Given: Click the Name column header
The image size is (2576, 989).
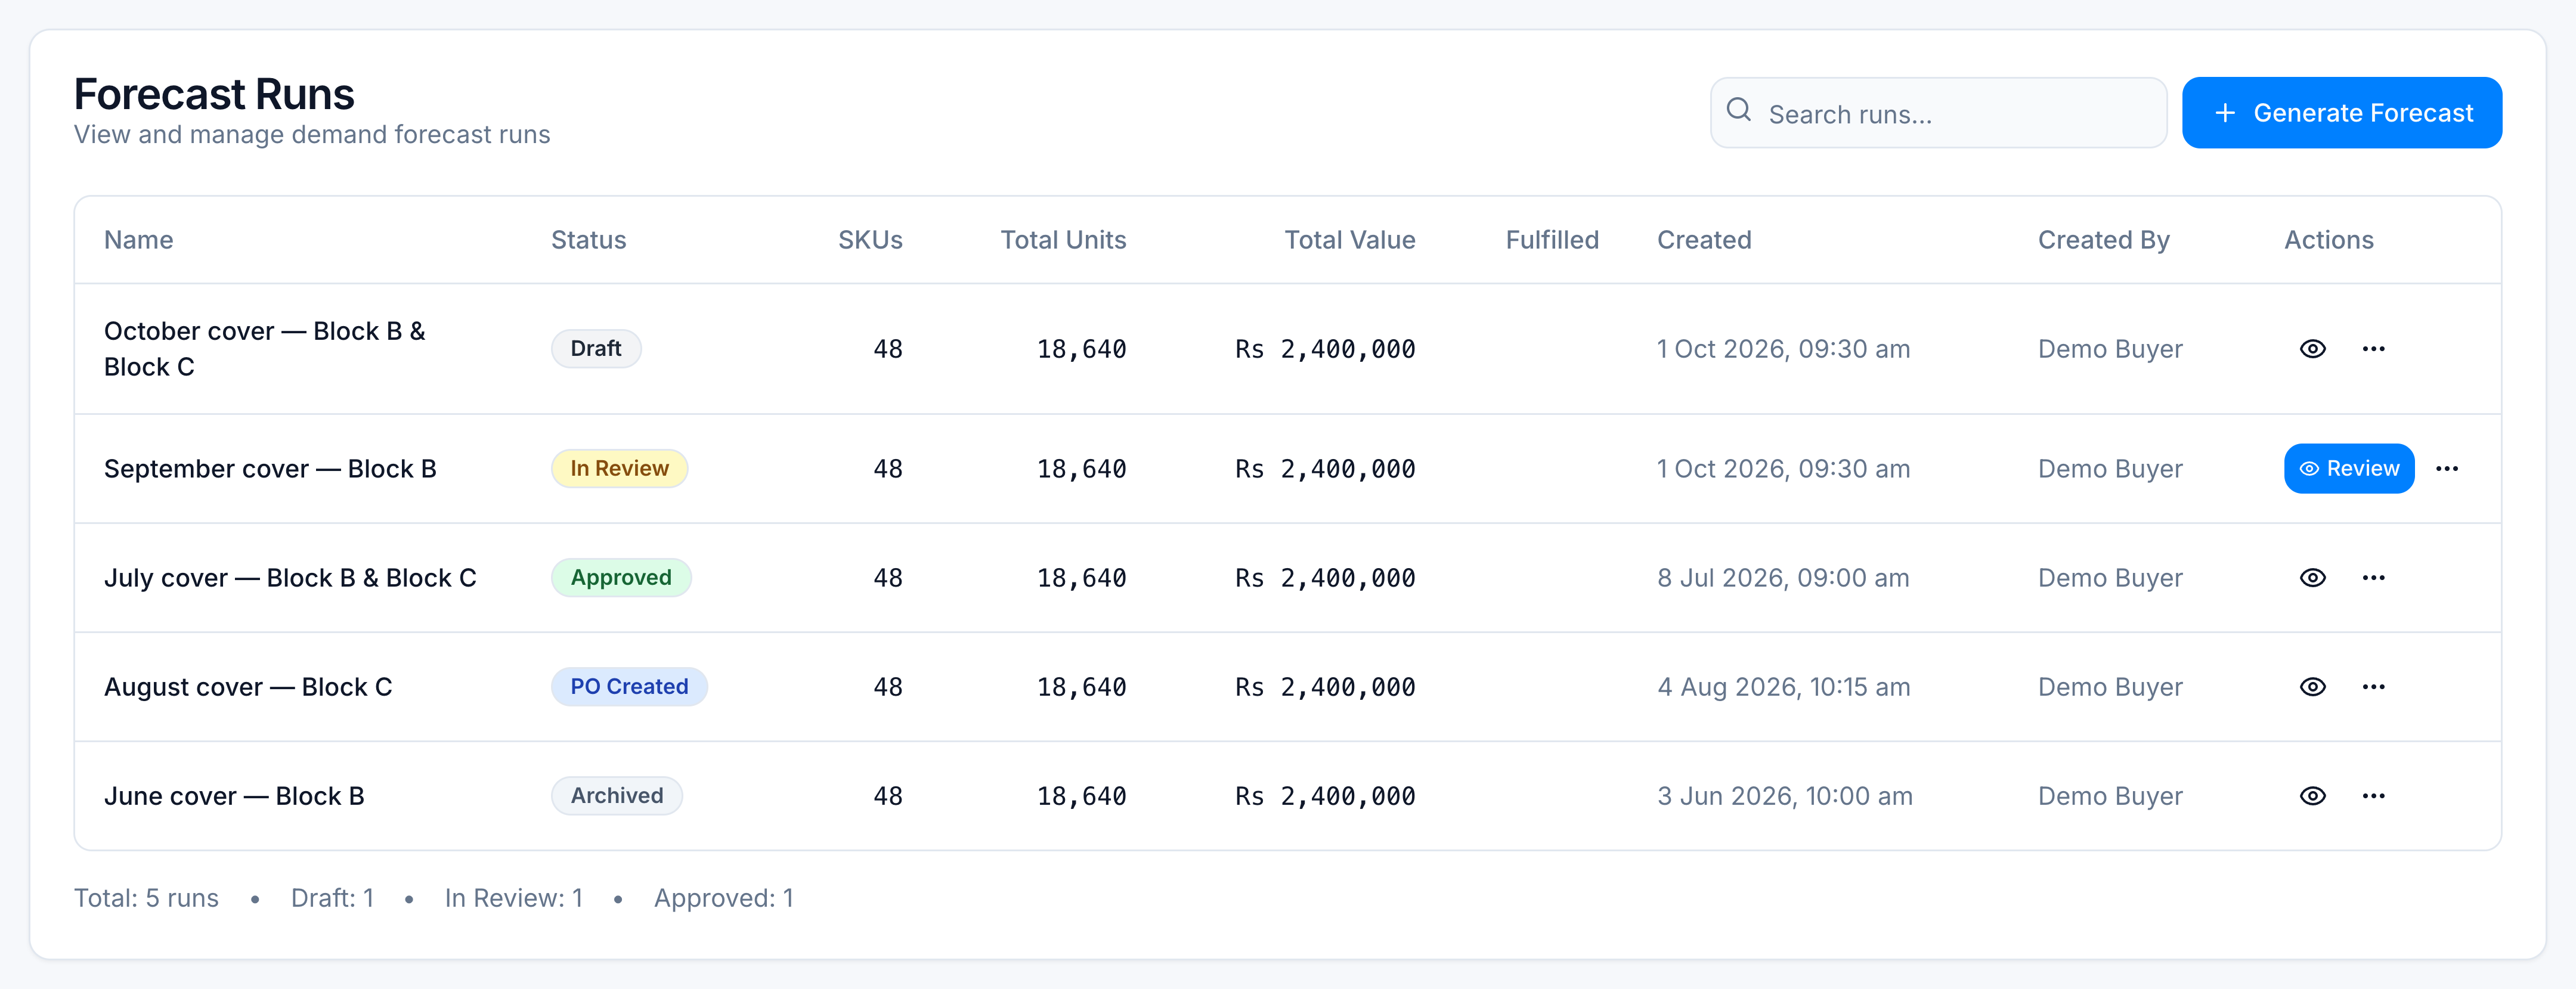Looking at the screenshot, I should click(x=139, y=240).
